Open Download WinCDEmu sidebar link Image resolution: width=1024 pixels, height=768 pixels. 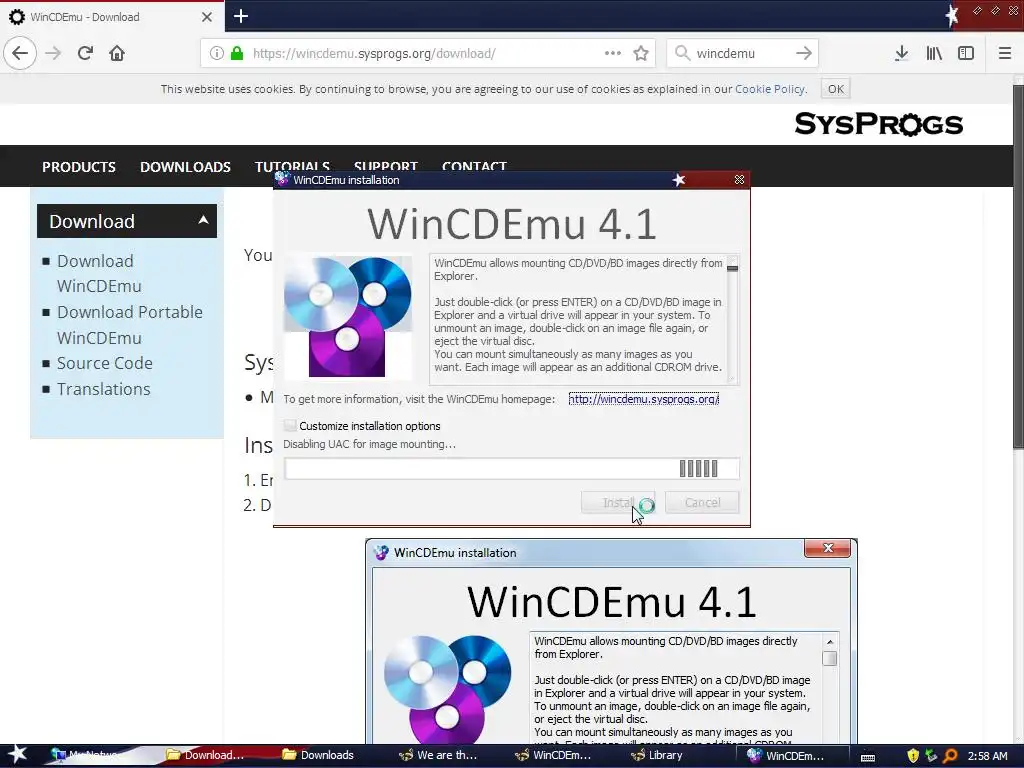tap(99, 274)
